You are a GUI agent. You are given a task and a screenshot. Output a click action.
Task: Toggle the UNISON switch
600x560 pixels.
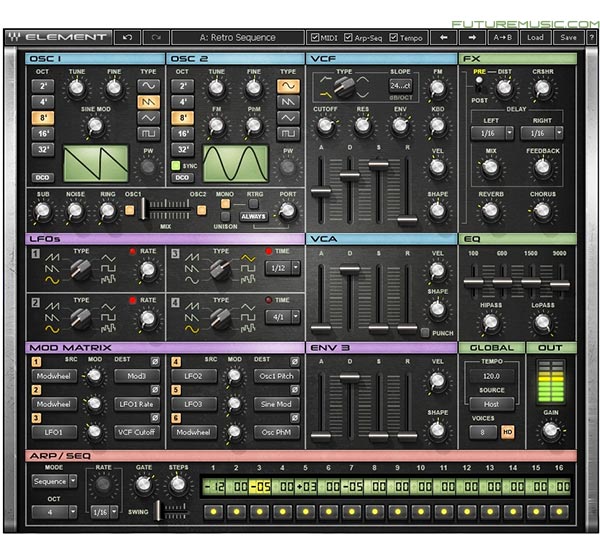(225, 217)
